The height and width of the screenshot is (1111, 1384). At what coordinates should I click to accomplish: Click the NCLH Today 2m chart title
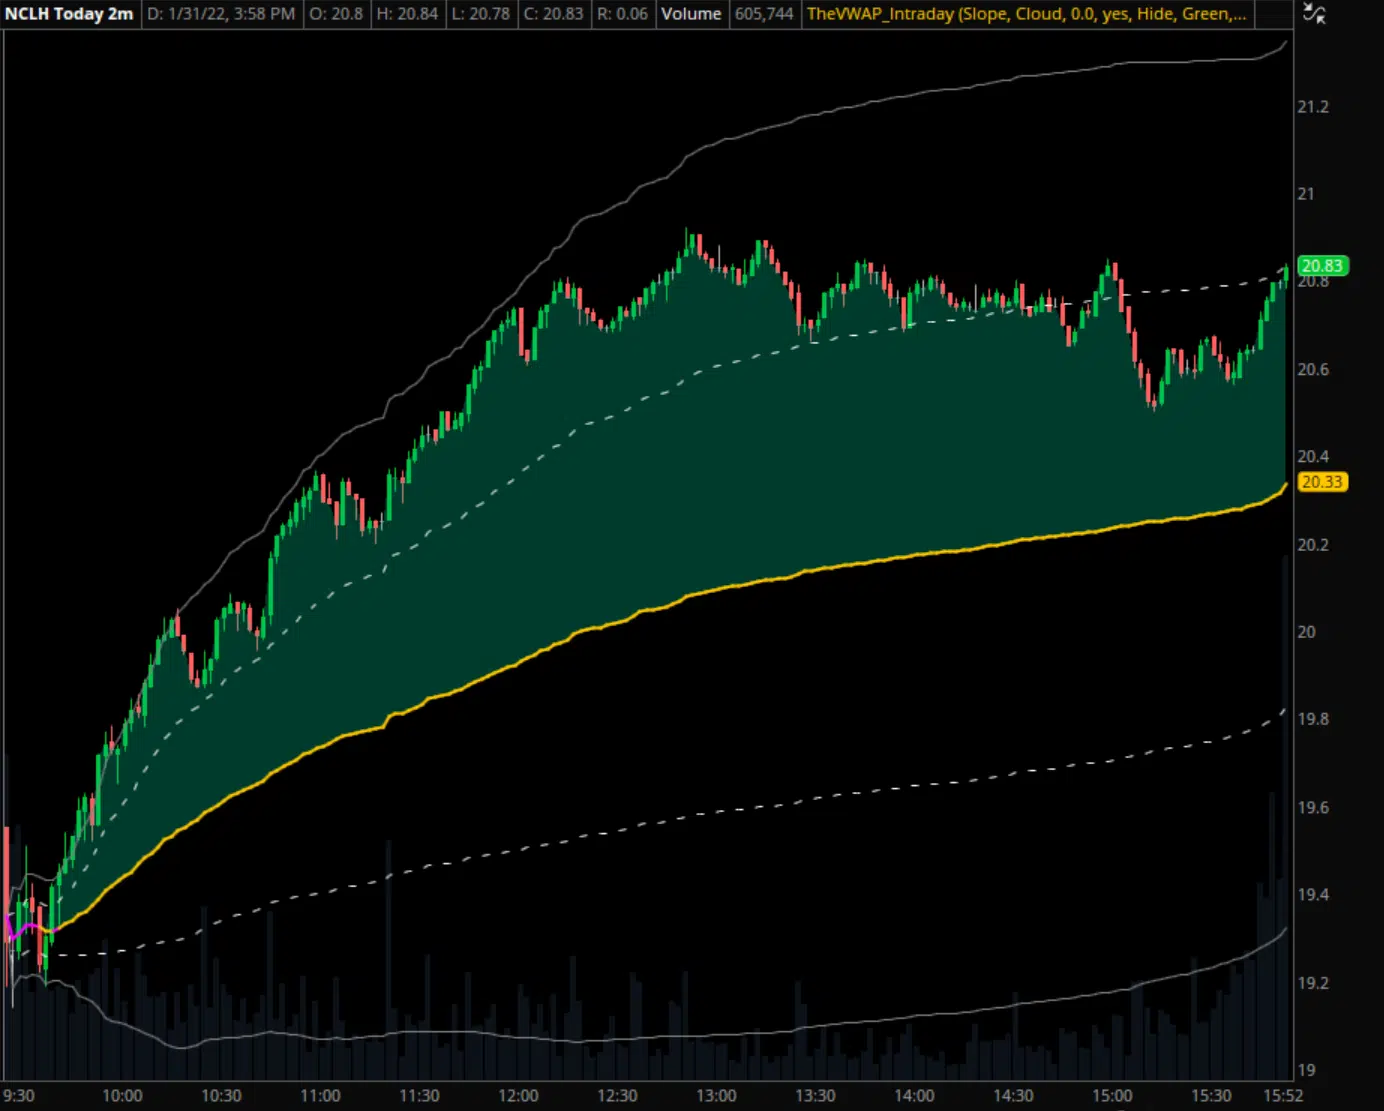click(x=69, y=14)
